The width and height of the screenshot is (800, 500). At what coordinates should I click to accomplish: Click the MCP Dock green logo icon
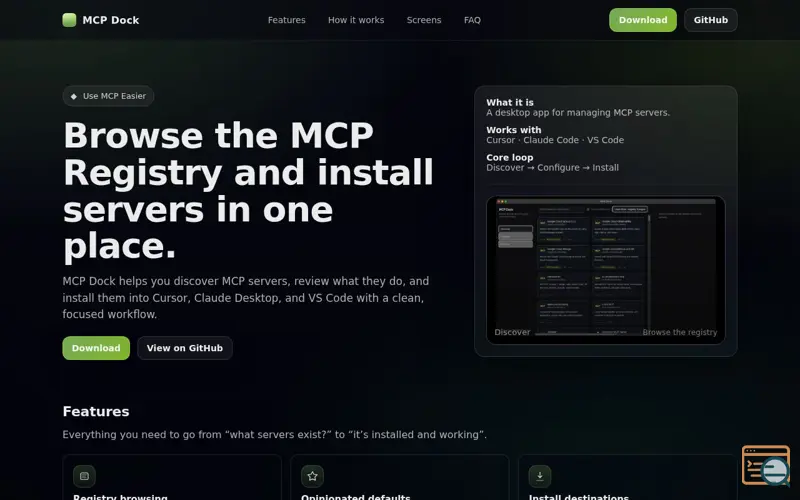coord(69,20)
